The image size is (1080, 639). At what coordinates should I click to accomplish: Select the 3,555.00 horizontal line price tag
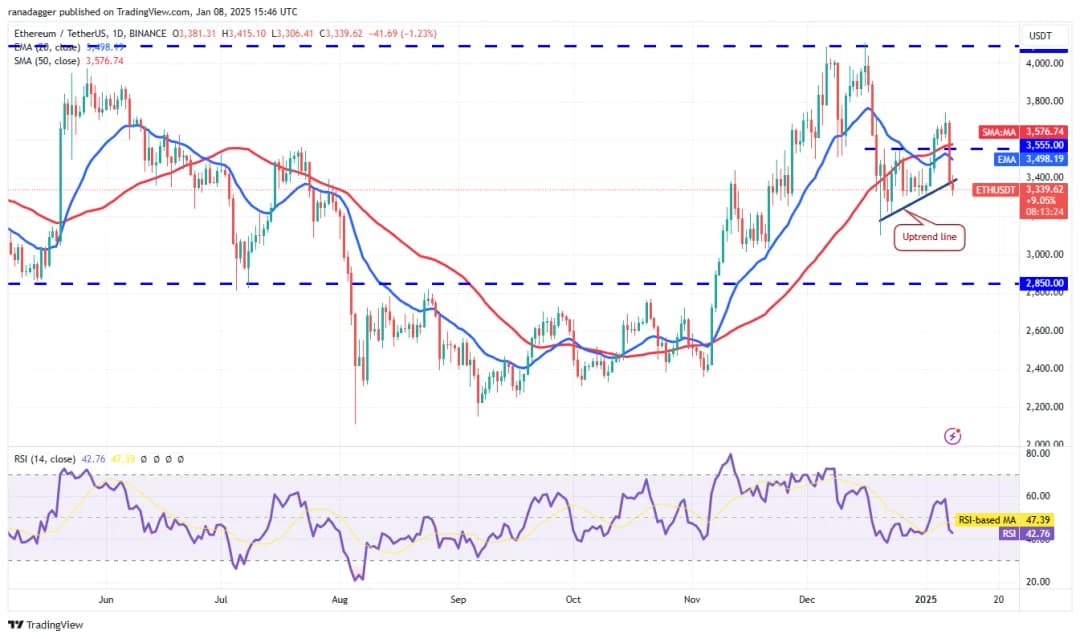coord(1042,145)
